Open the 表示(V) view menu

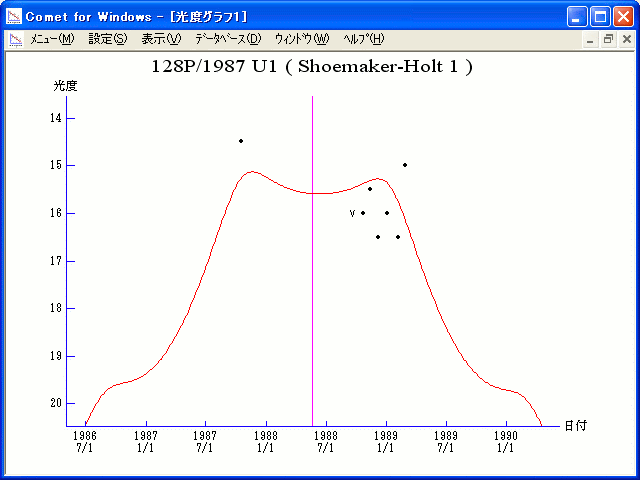160,39
